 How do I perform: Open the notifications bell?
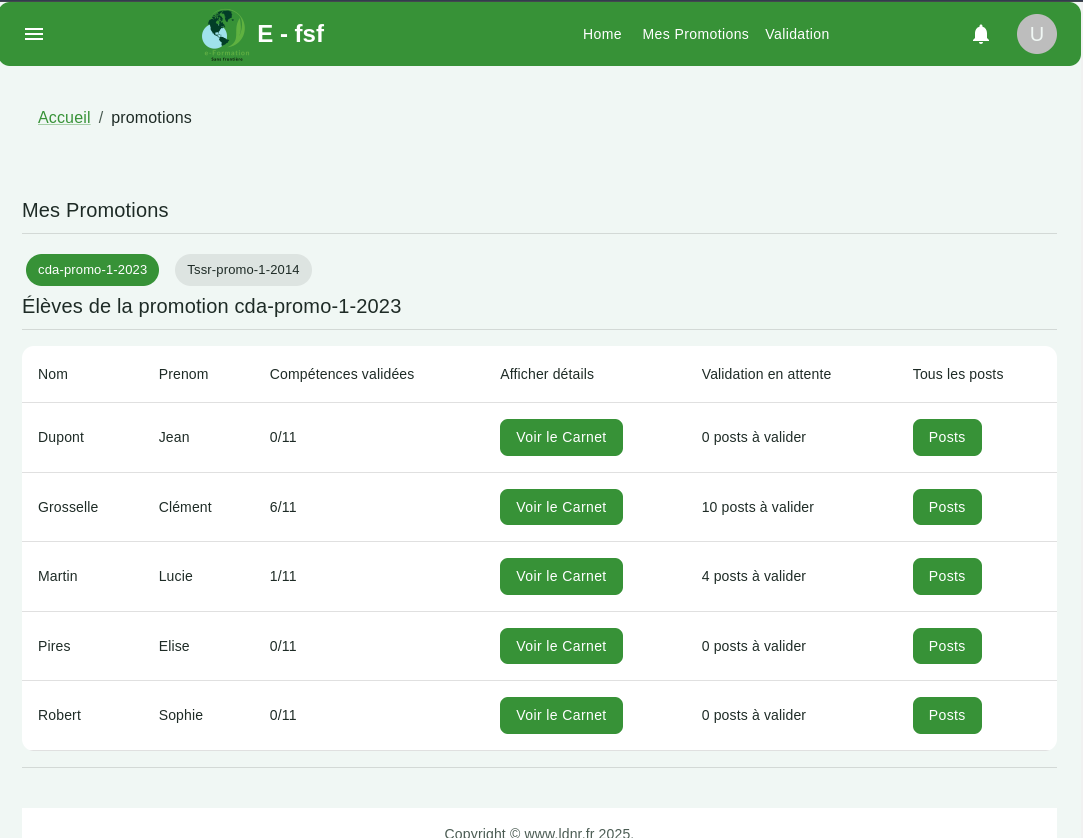click(981, 34)
